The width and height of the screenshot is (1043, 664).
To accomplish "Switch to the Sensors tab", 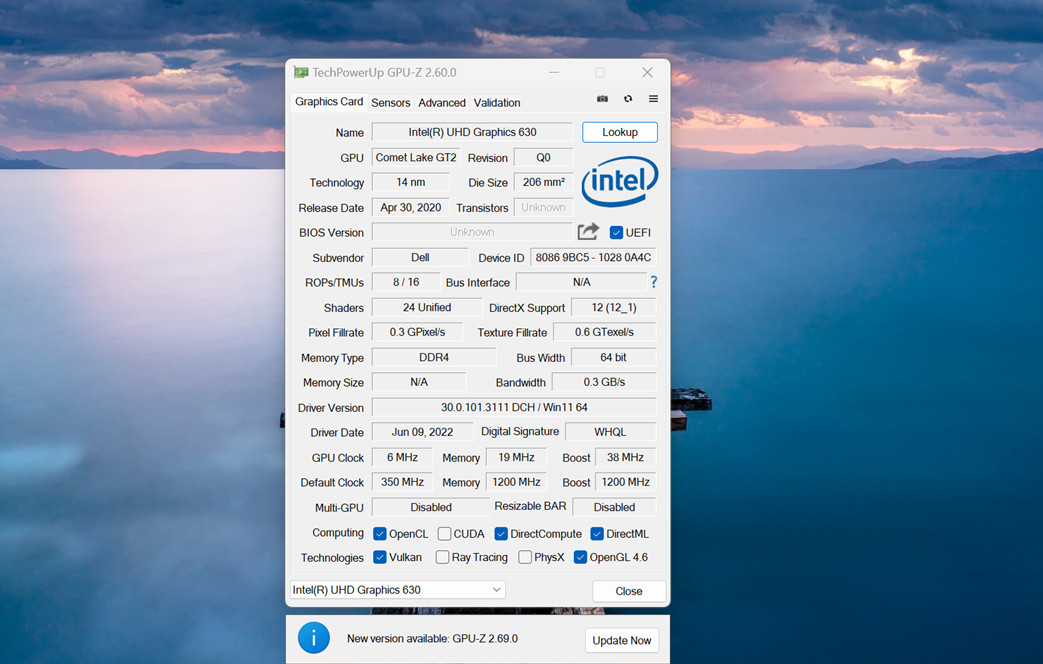I will point(390,102).
